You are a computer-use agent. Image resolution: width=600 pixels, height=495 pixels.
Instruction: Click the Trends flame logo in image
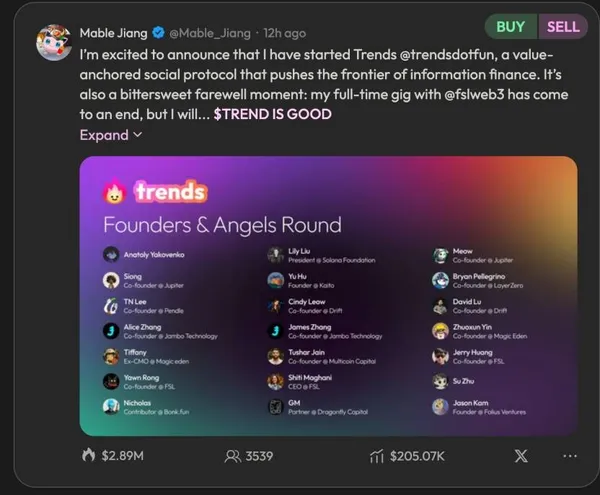click(114, 190)
